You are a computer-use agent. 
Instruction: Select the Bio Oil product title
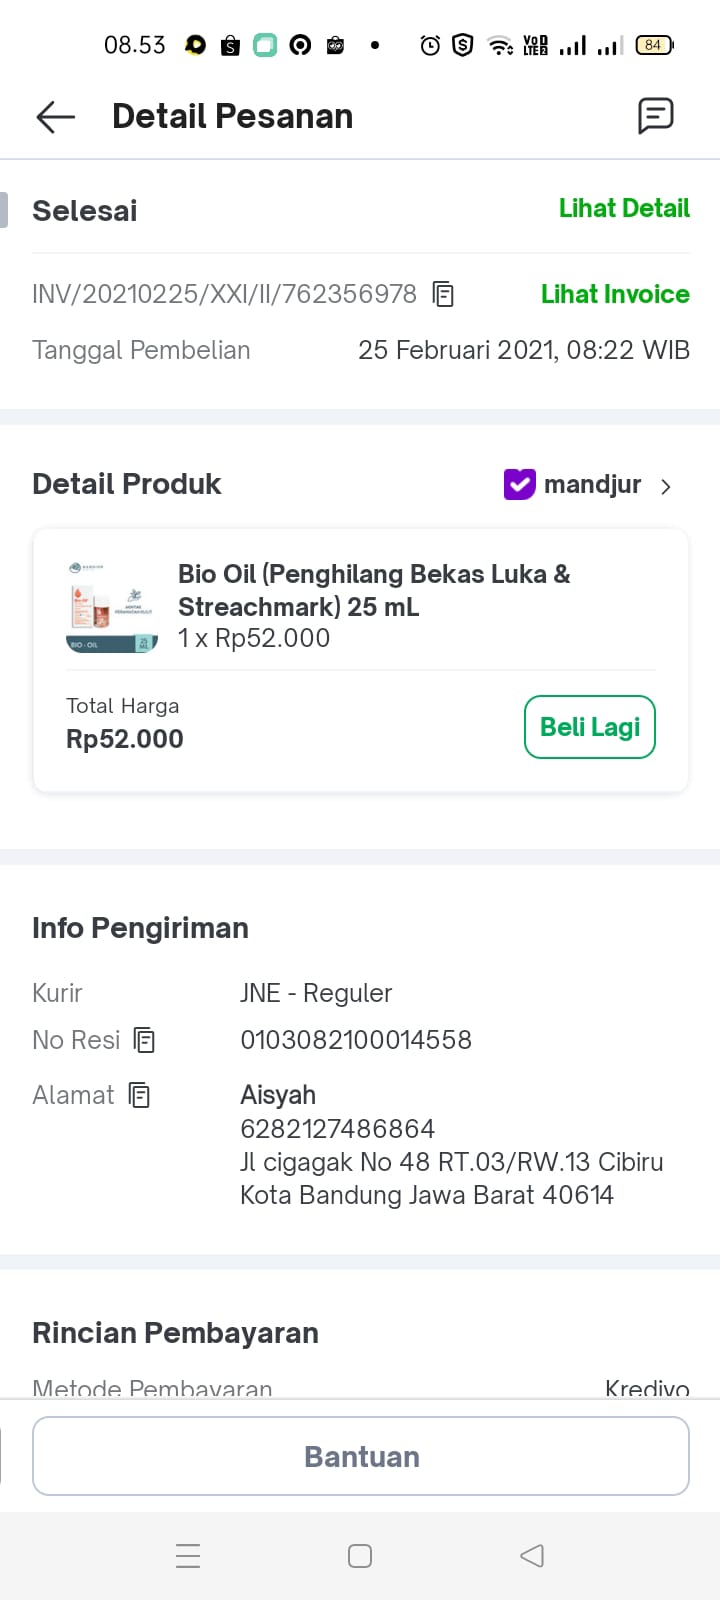pyautogui.click(x=373, y=590)
